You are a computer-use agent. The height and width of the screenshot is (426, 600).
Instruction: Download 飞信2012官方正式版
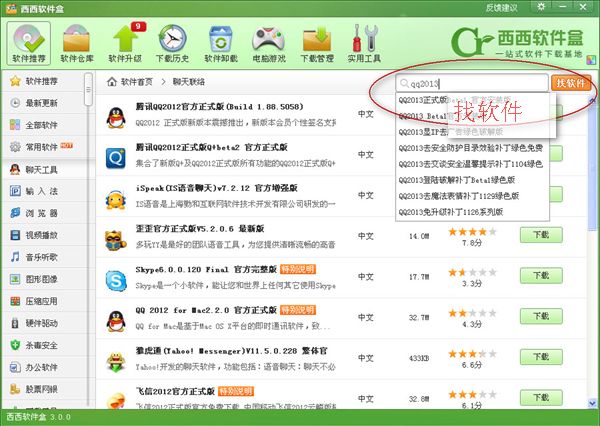tap(541, 397)
